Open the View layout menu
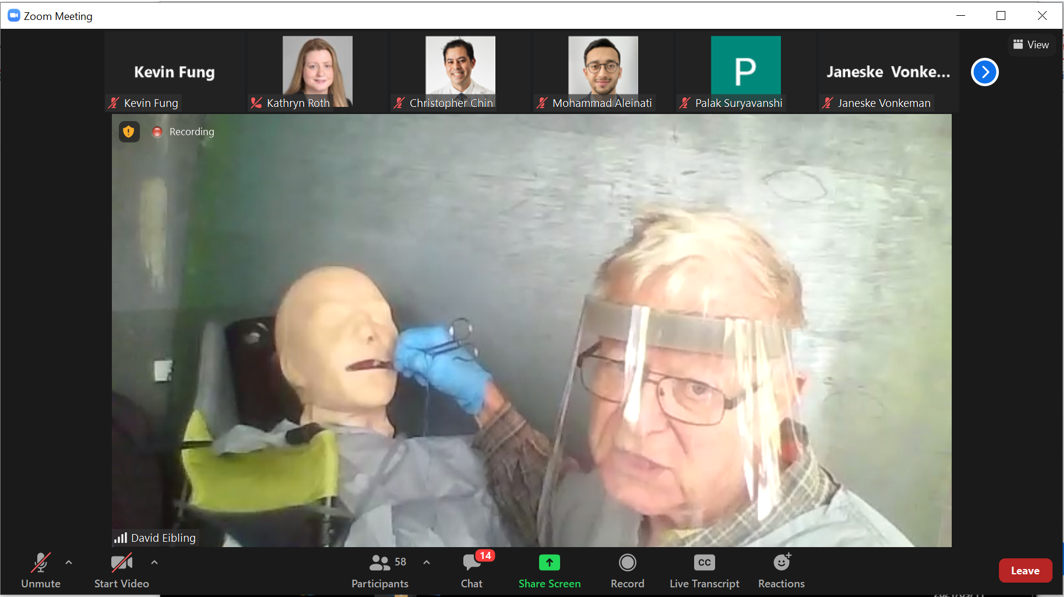The height and width of the screenshot is (597, 1064). (x=1031, y=44)
